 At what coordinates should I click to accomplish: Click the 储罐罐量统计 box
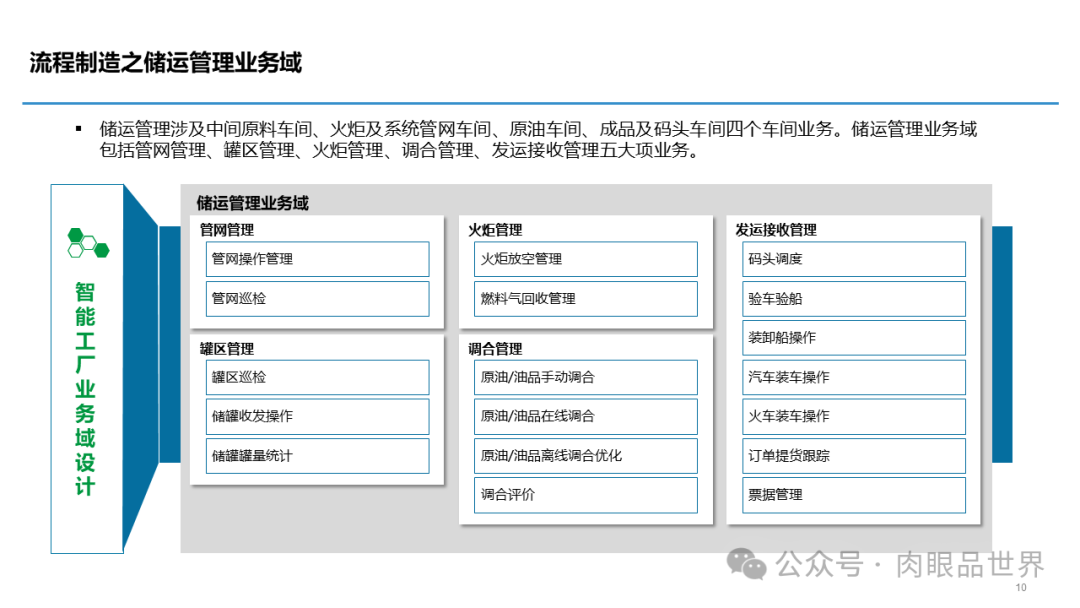click(x=318, y=456)
